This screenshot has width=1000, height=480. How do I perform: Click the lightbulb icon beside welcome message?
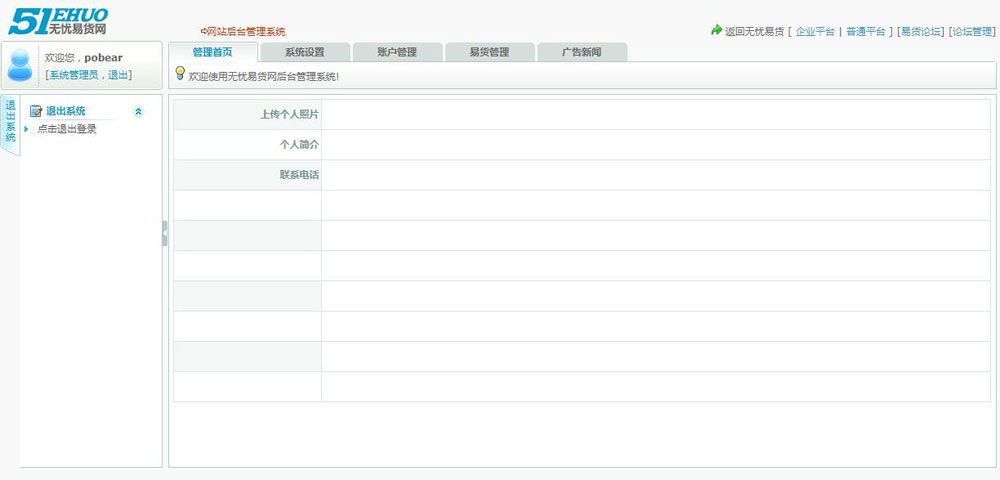click(180, 73)
